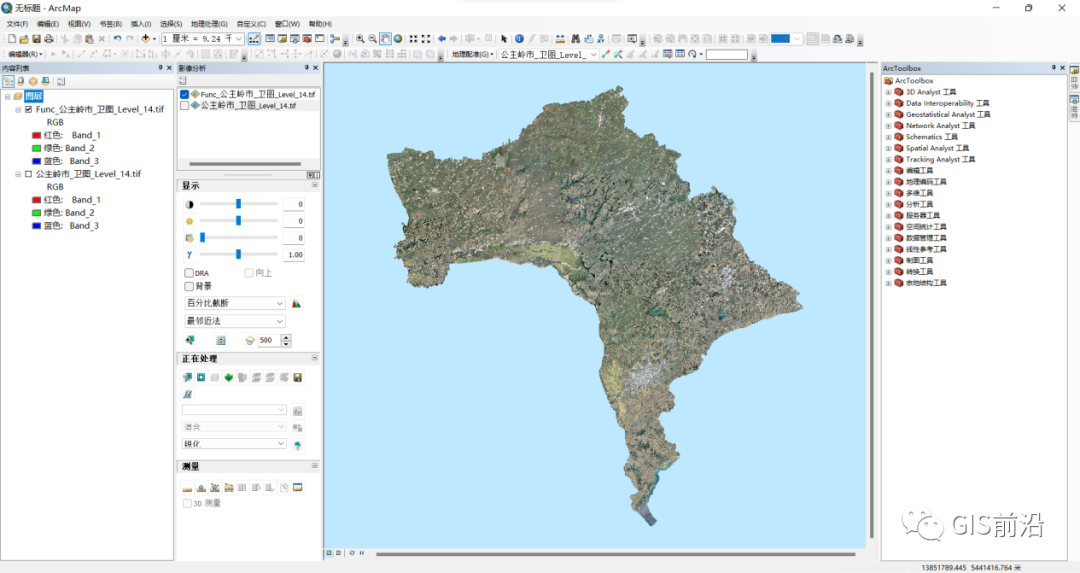Click the Export raster save icon
Screen dimensions: 1080x573
coord(298,377)
